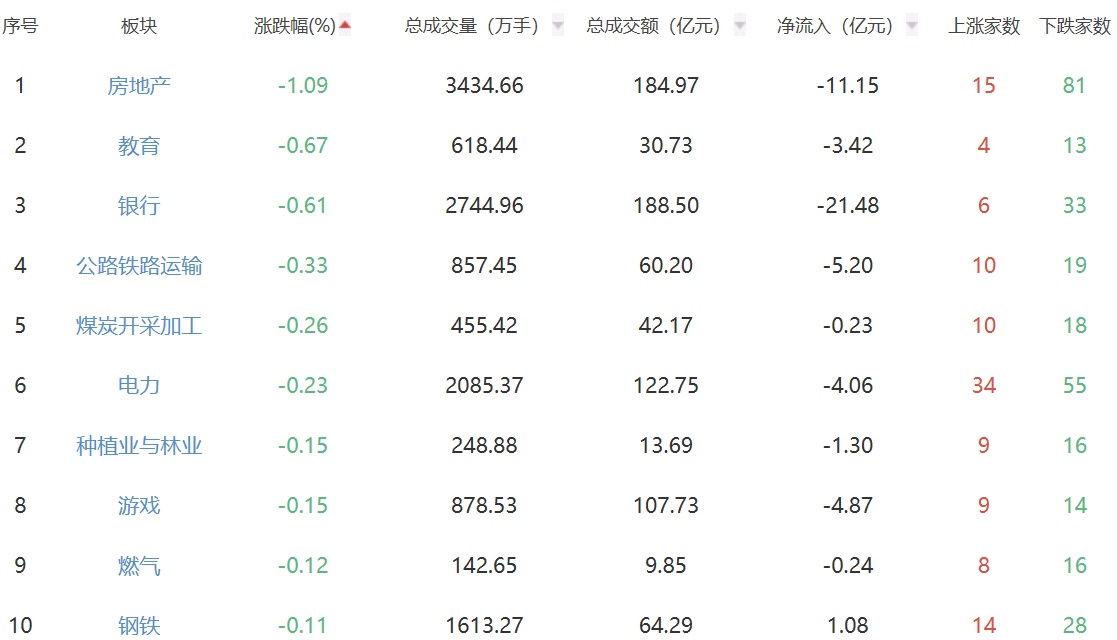Open the 种植业与林业 sector link

[x=139, y=446]
